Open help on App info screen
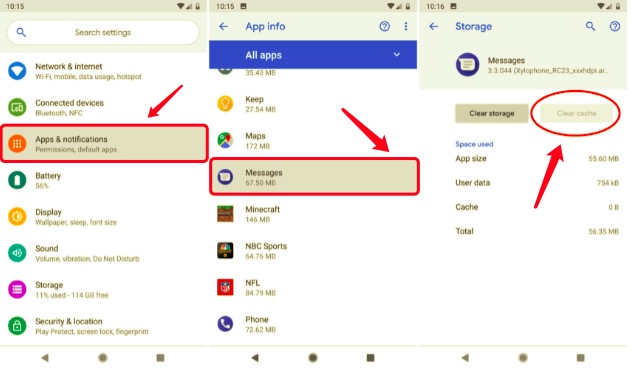This screenshot has height=372, width=632. tap(385, 27)
